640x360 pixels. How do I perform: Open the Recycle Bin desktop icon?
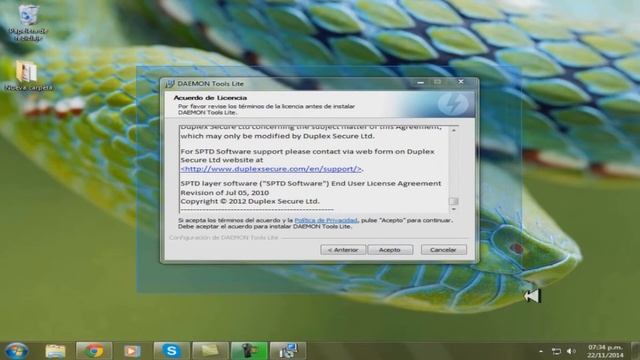[x=28, y=22]
